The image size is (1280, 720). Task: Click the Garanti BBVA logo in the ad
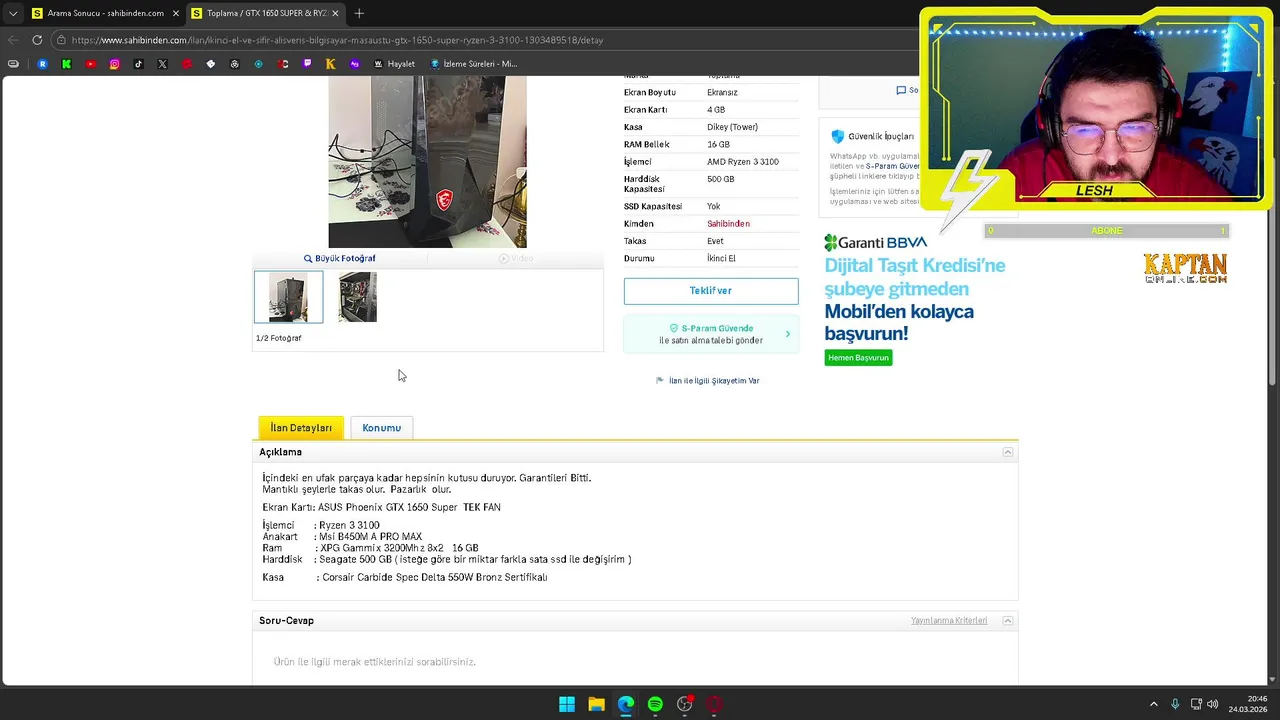click(875, 242)
